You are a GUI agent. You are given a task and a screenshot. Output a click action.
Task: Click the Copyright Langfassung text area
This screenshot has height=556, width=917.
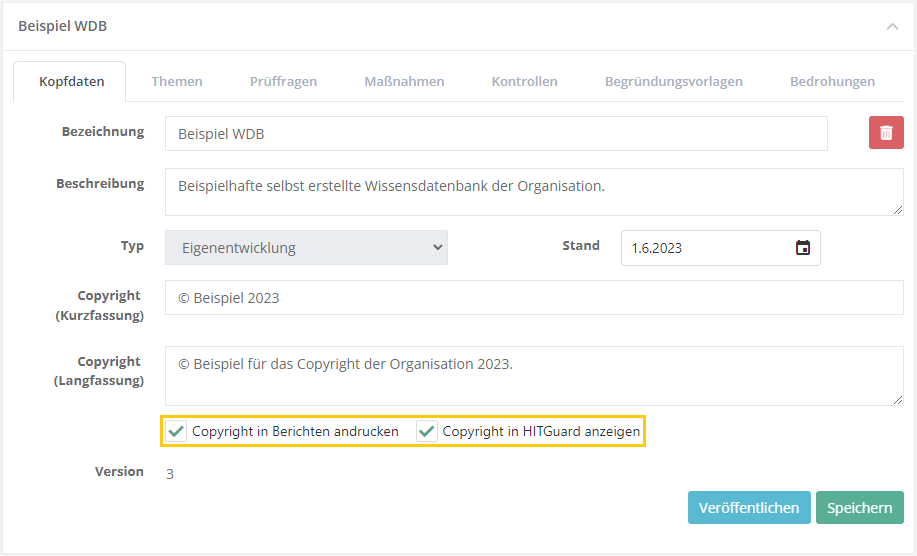[x=534, y=376]
